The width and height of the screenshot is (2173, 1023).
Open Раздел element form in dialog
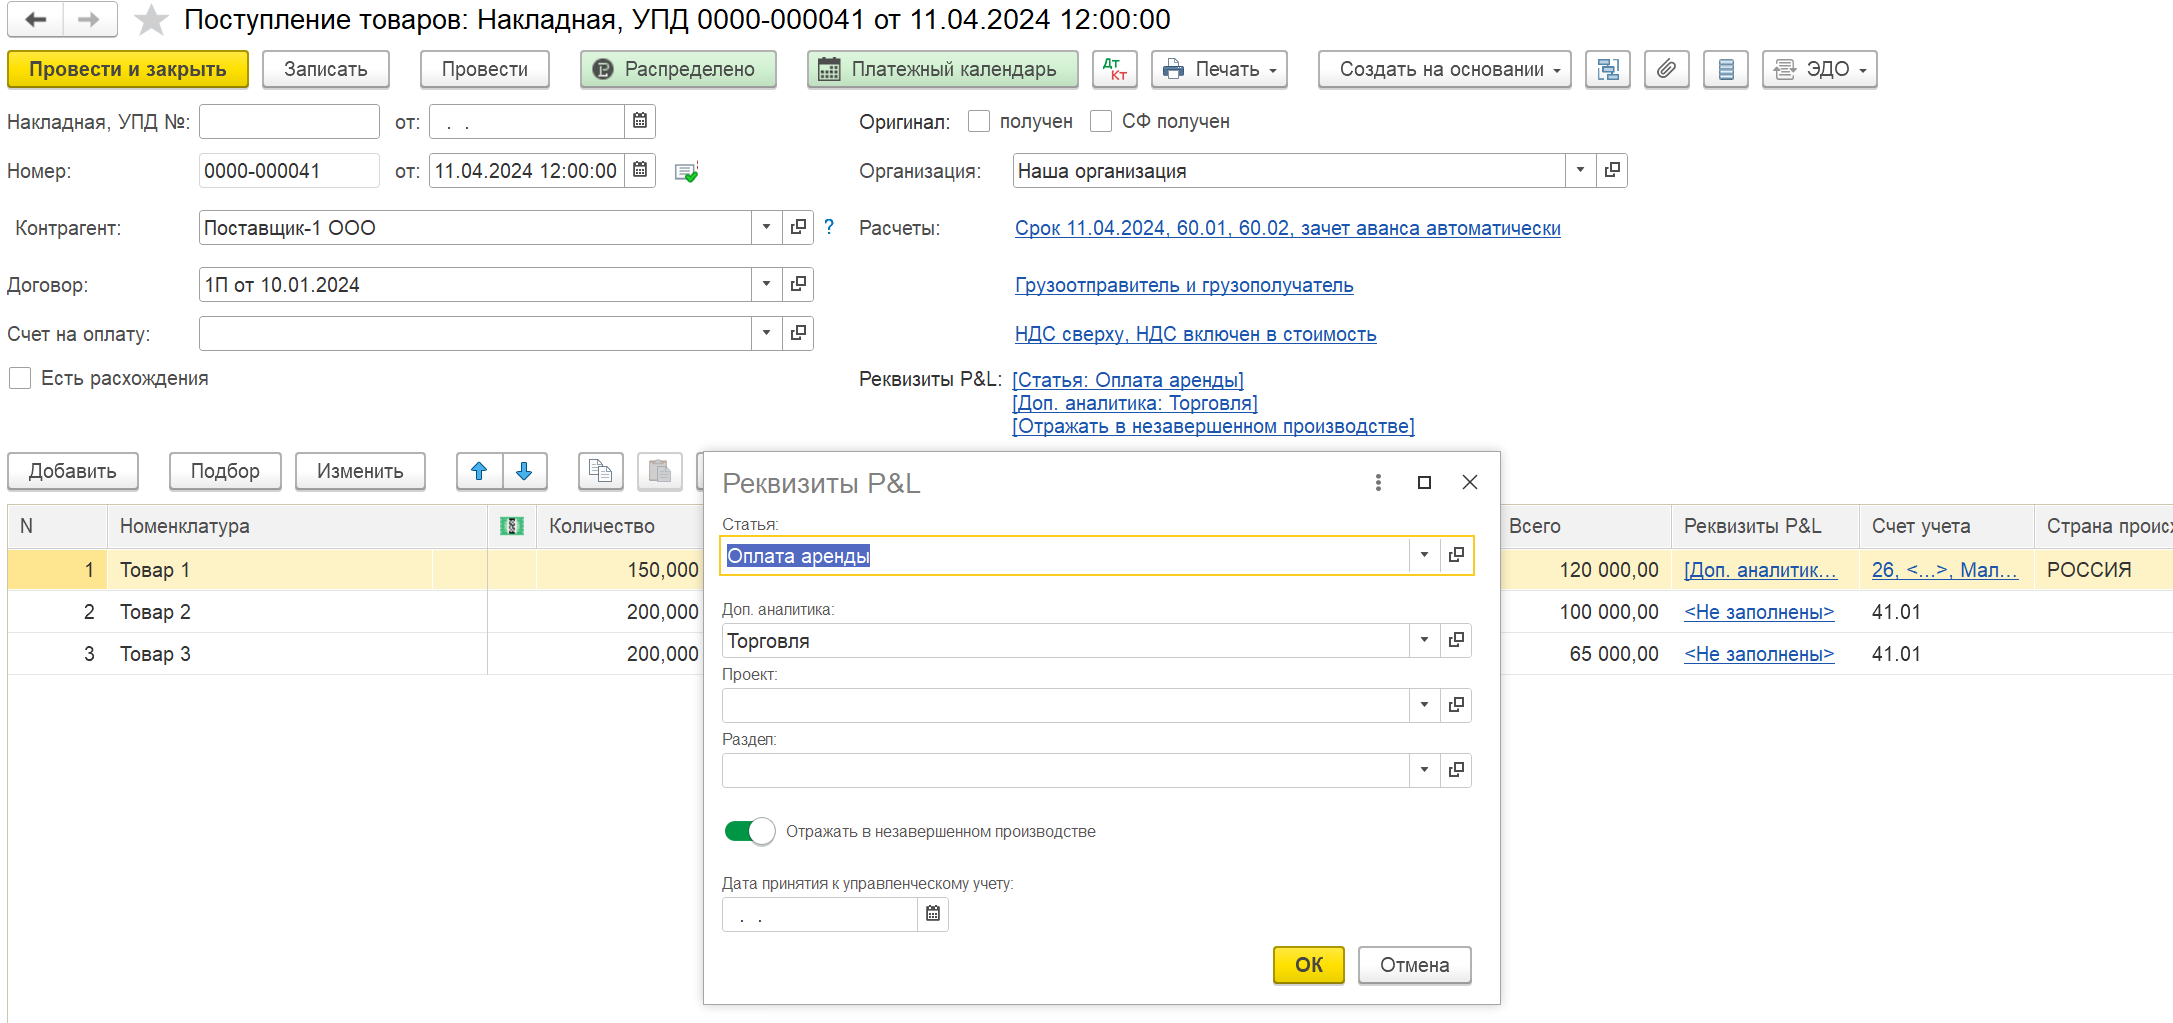pos(1456,770)
